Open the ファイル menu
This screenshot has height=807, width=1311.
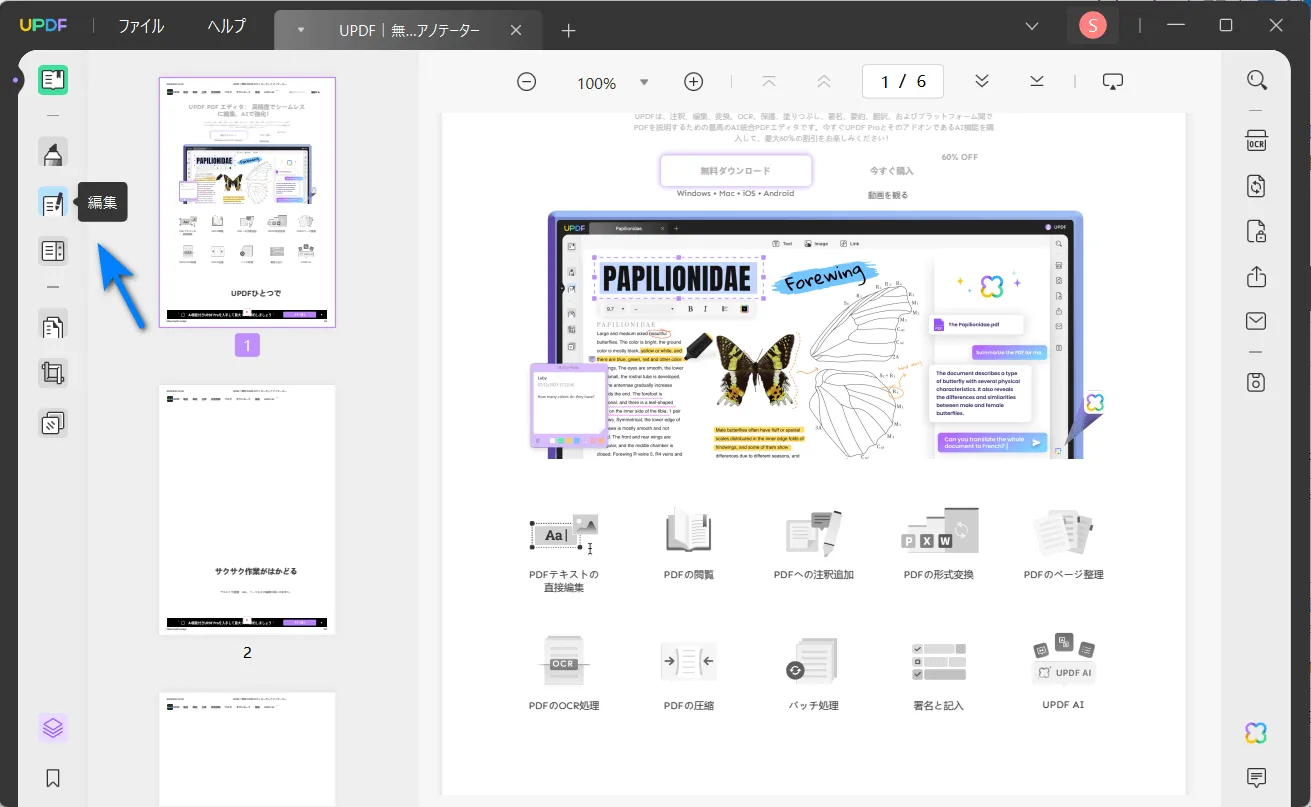(x=141, y=27)
